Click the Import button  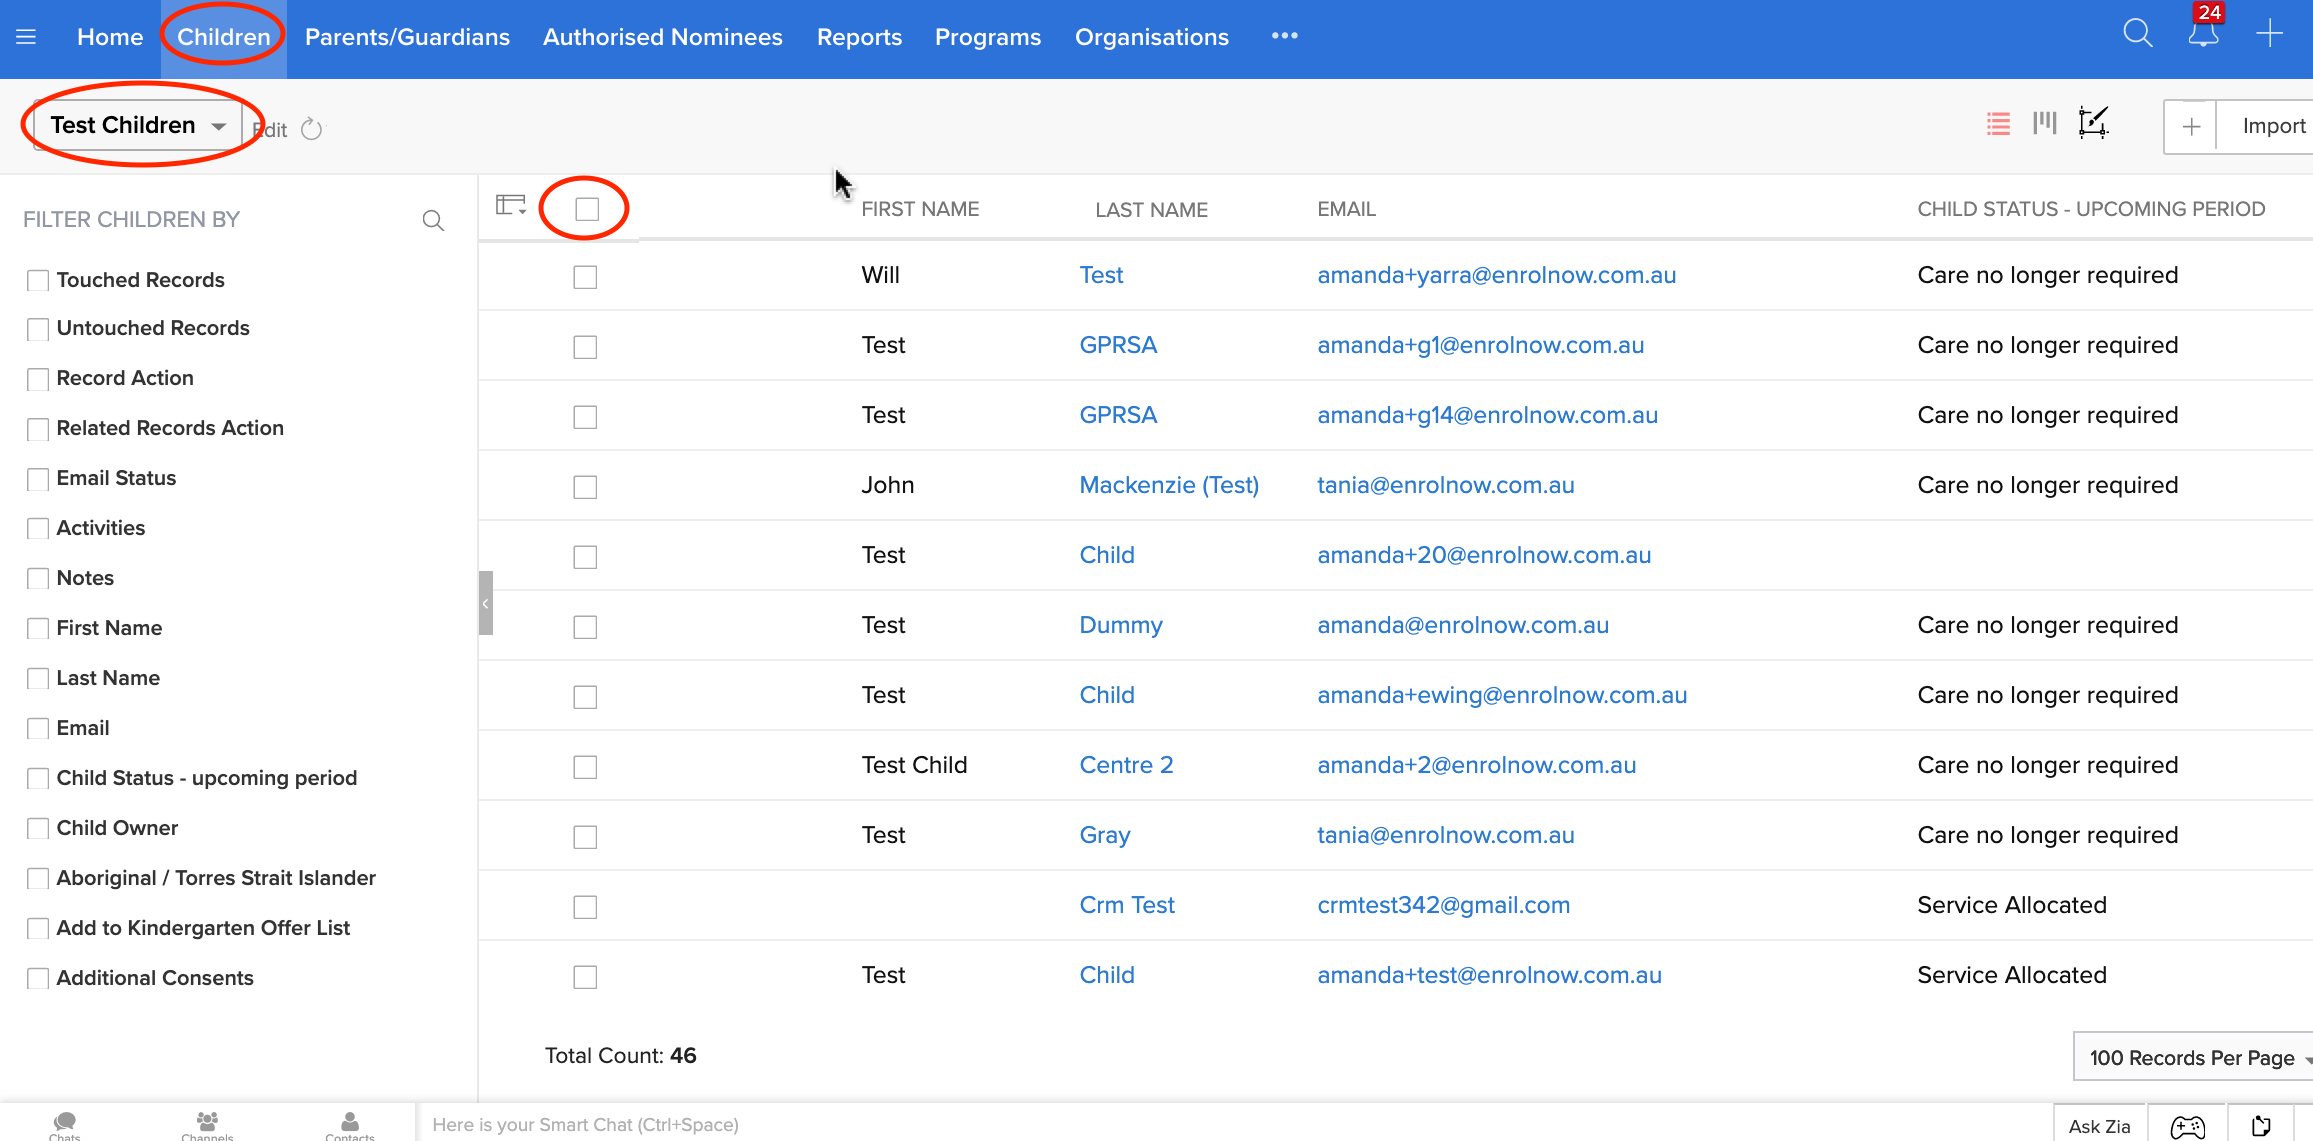click(2273, 126)
